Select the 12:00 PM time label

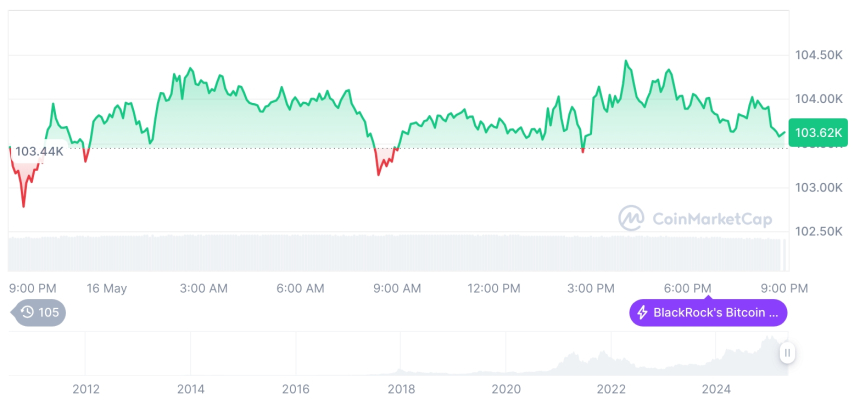click(x=494, y=288)
